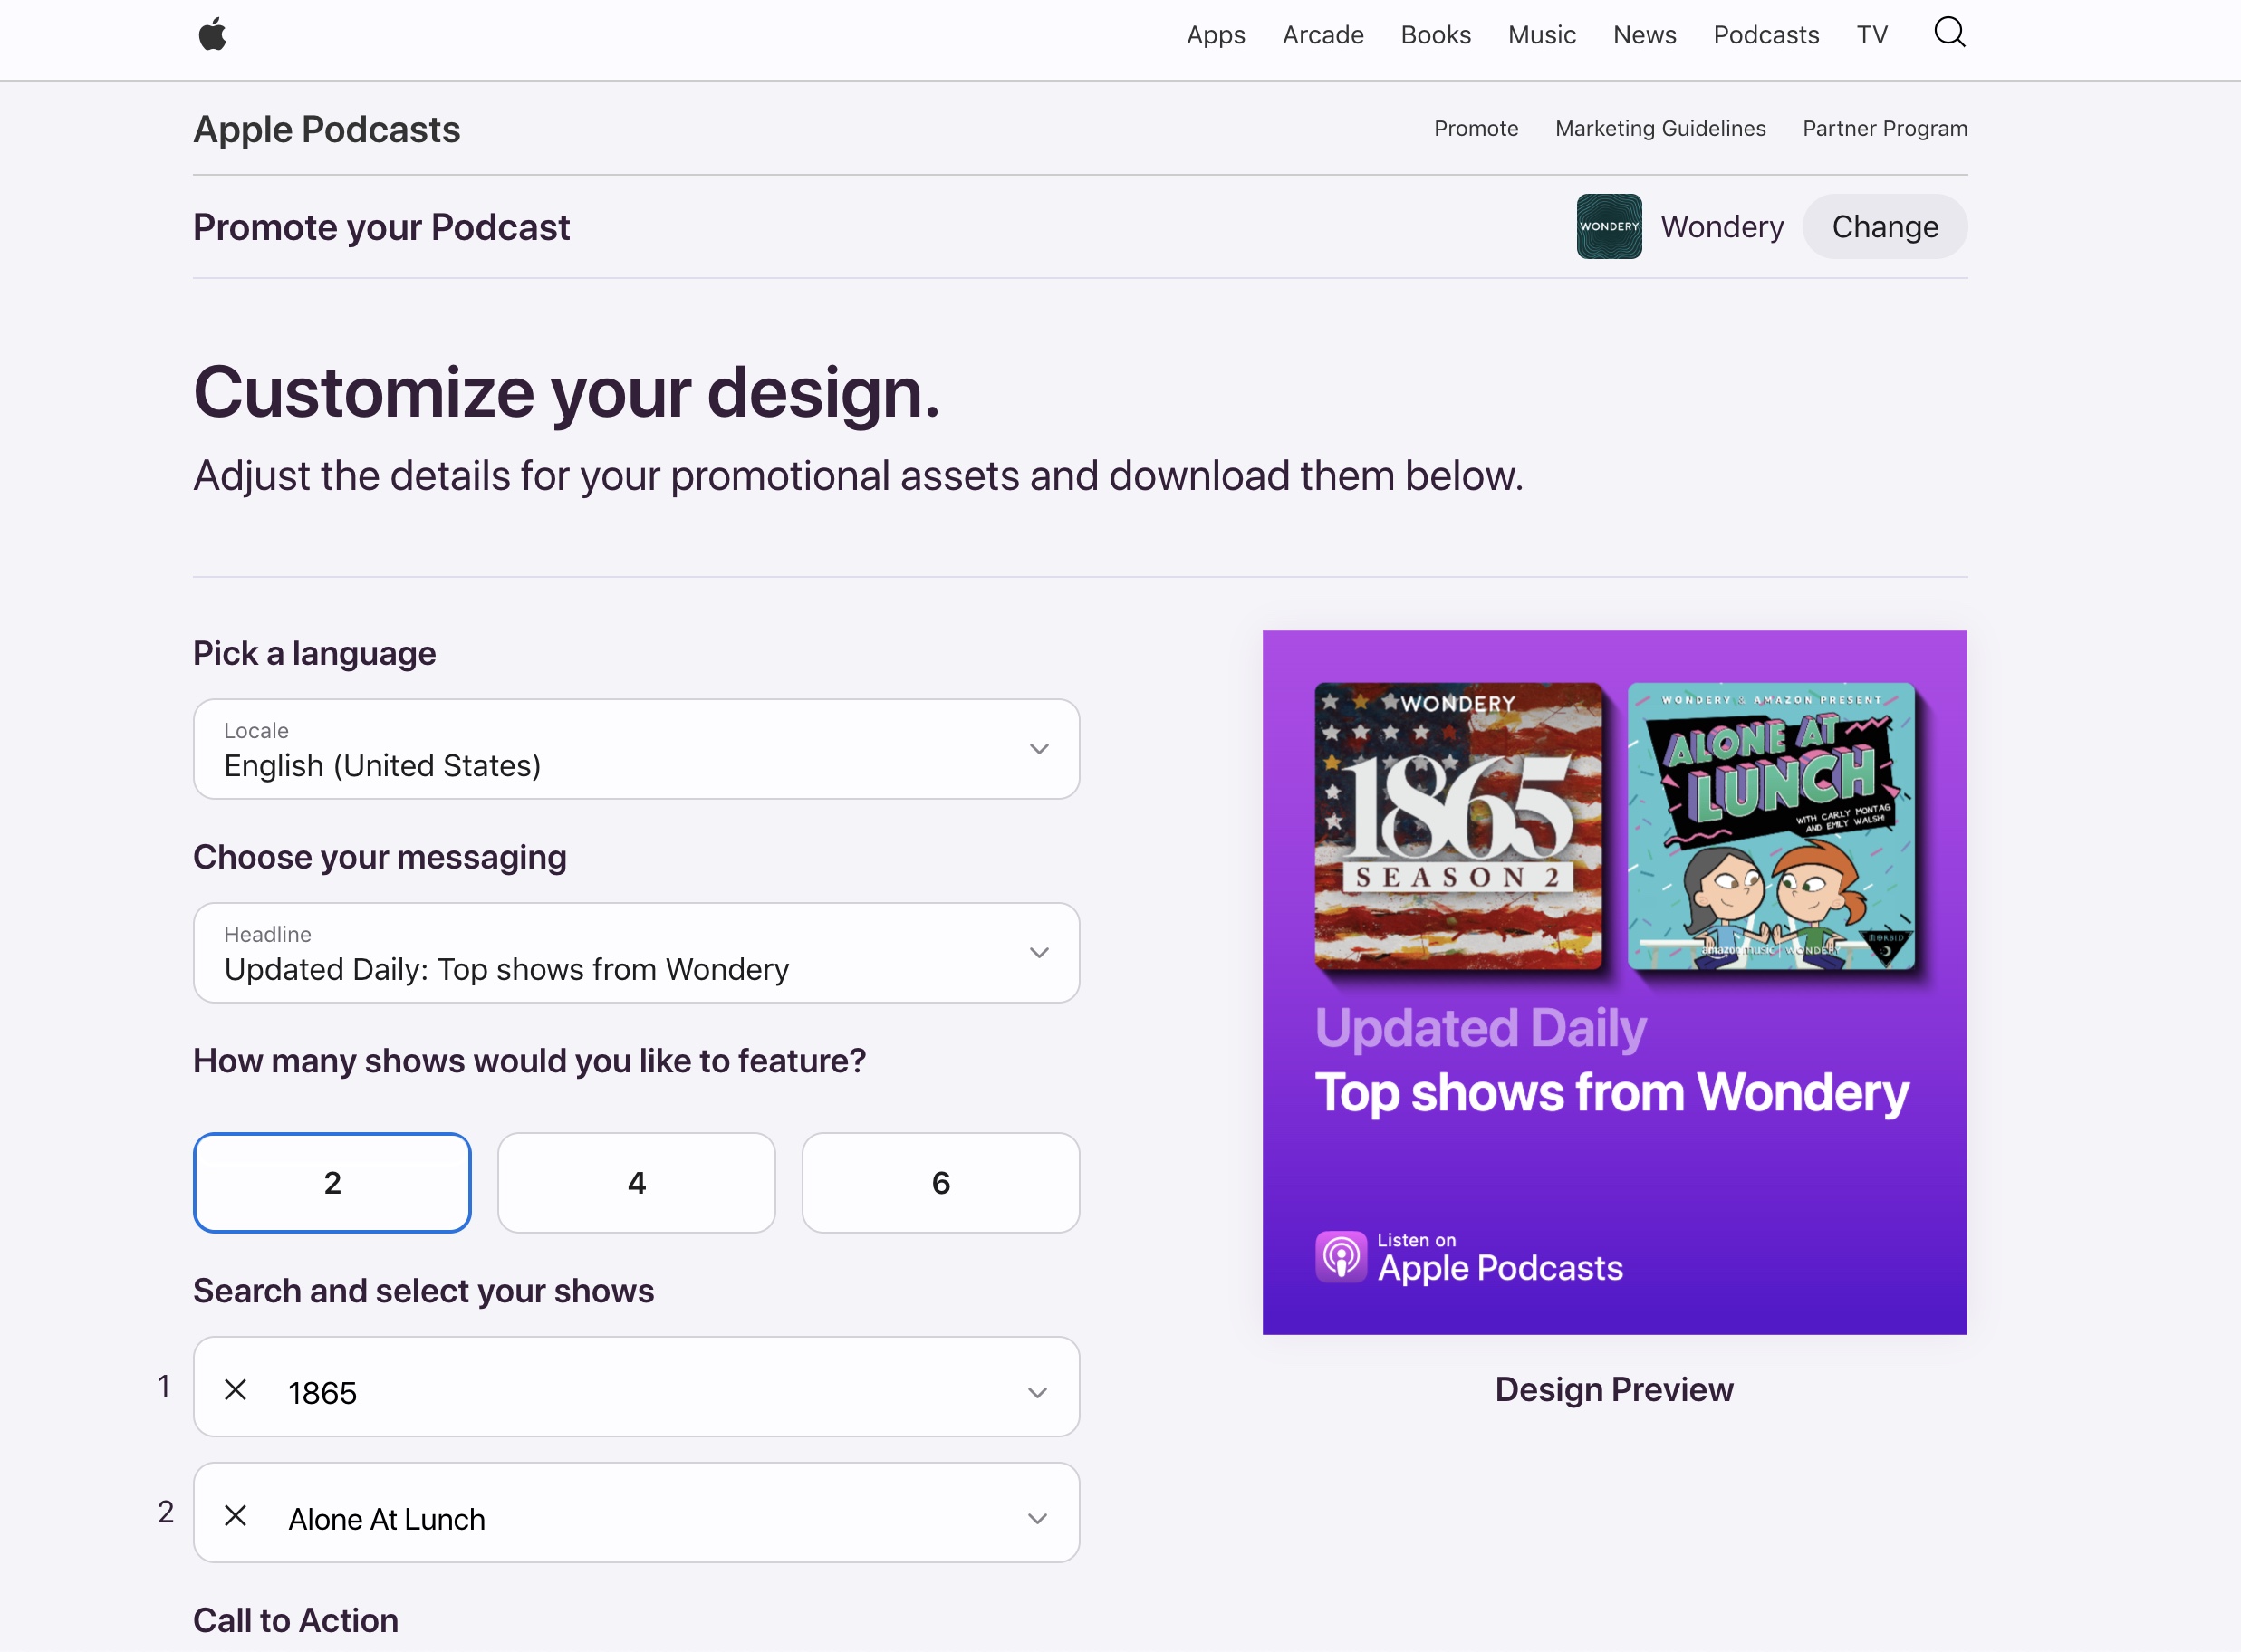Screen dimensions: 2241x1652
Task: Open TV in top navigation
Action: pyautogui.click(x=1872, y=35)
